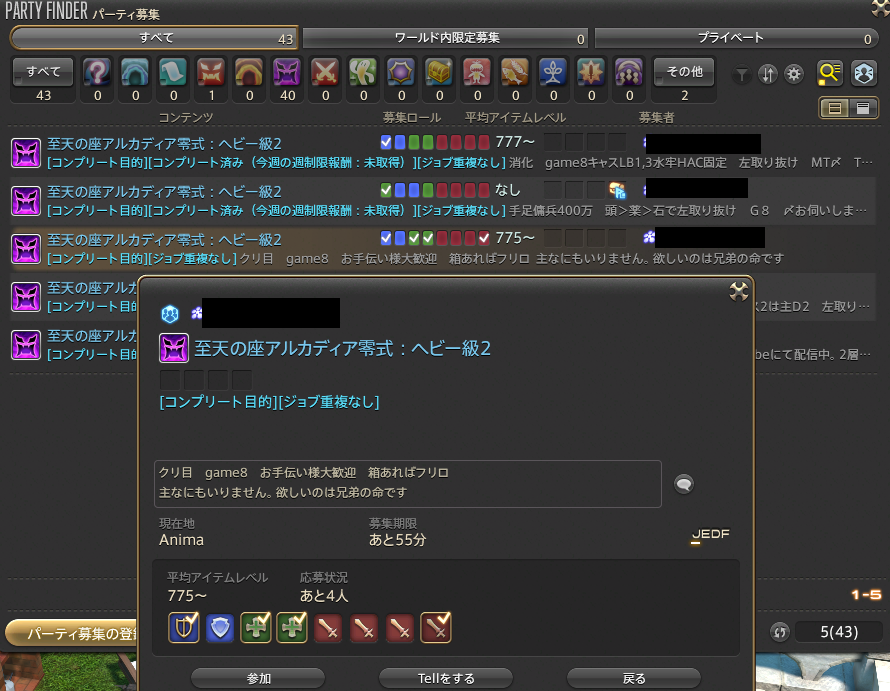Select the teal scroll Guildhests category icon

point(173,72)
